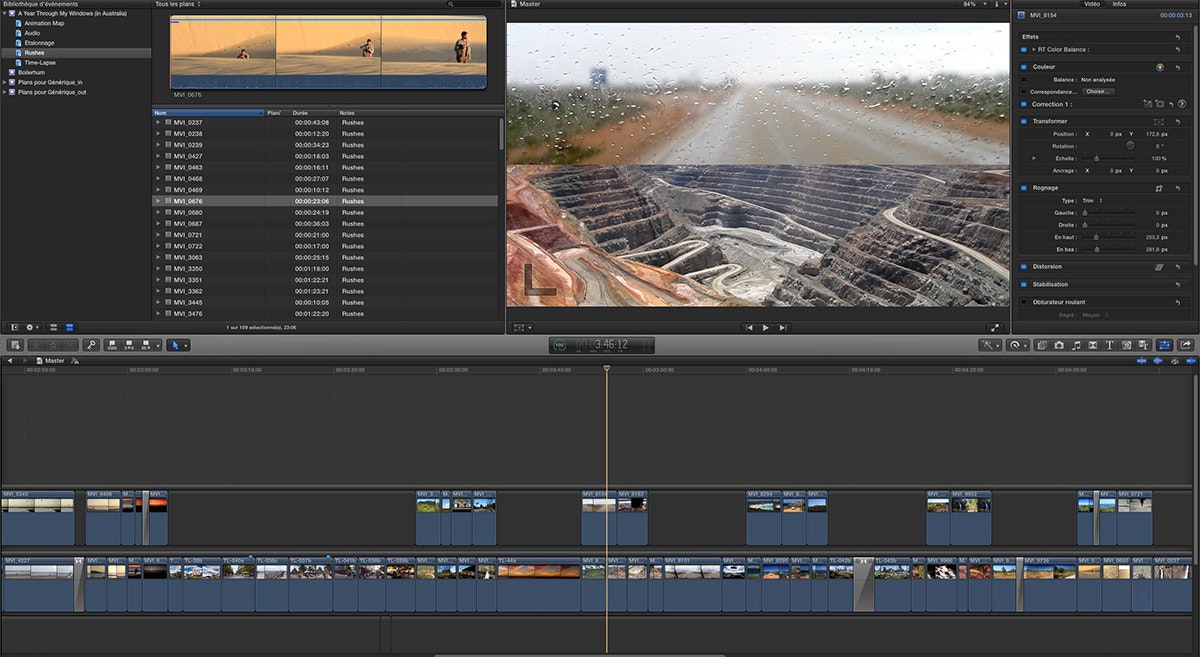Click the Choisir... button
This screenshot has height=657, width=1200.
[x=1098, y=91]
